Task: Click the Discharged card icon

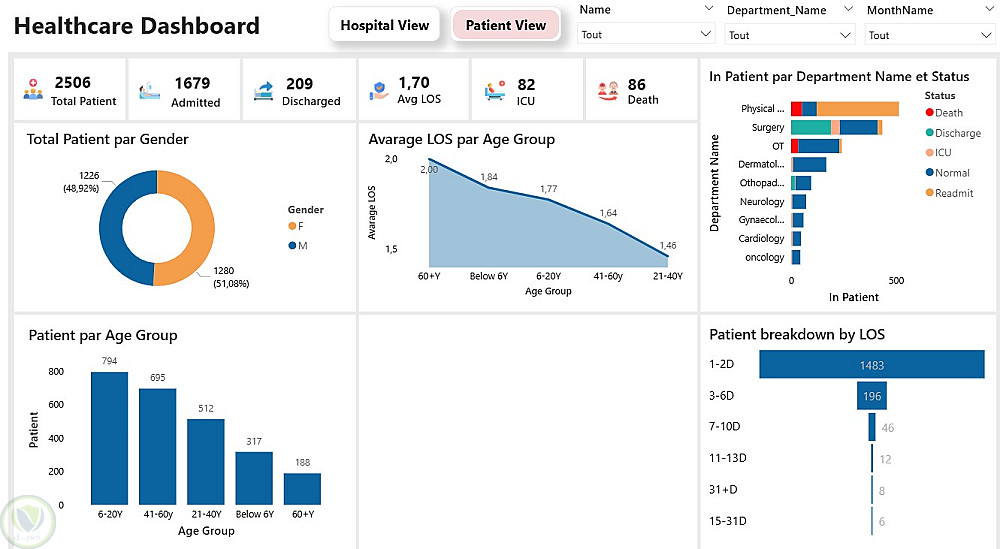Action: pos(264,91)
